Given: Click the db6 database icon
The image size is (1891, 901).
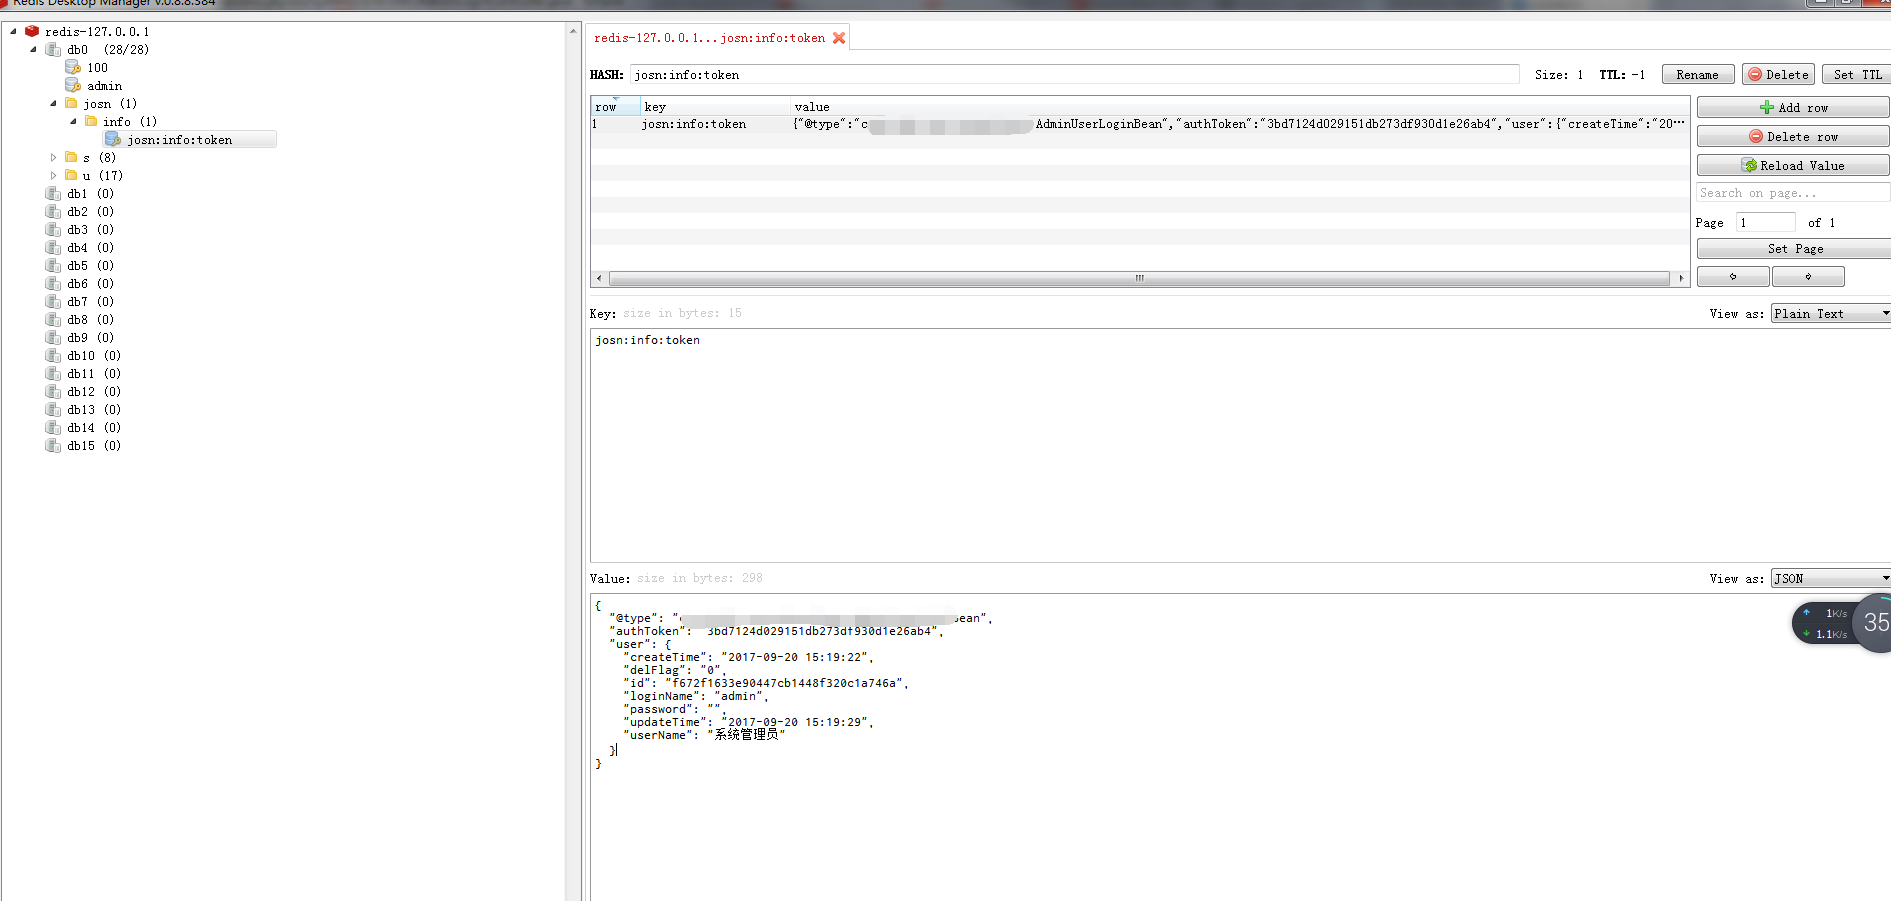Looking at the screenshot, I should [x=53, y=283].
